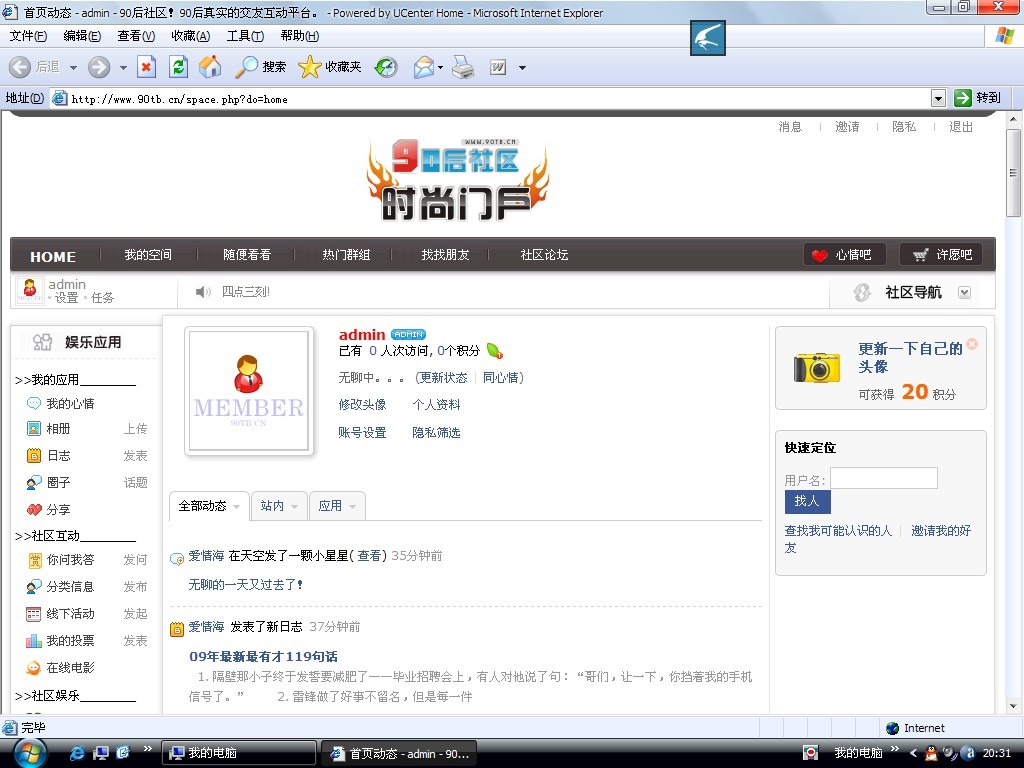Click the IE Home toolbar icon
Viewport: 1024px width, 768px height.
[x=210, y=67]
